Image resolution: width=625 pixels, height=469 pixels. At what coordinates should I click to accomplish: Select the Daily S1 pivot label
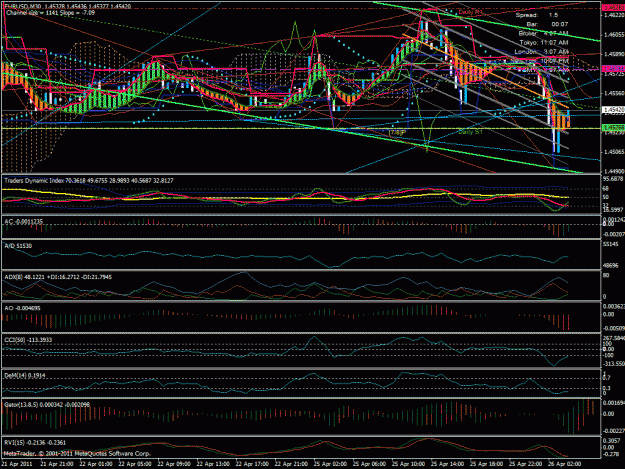point(470,131)
